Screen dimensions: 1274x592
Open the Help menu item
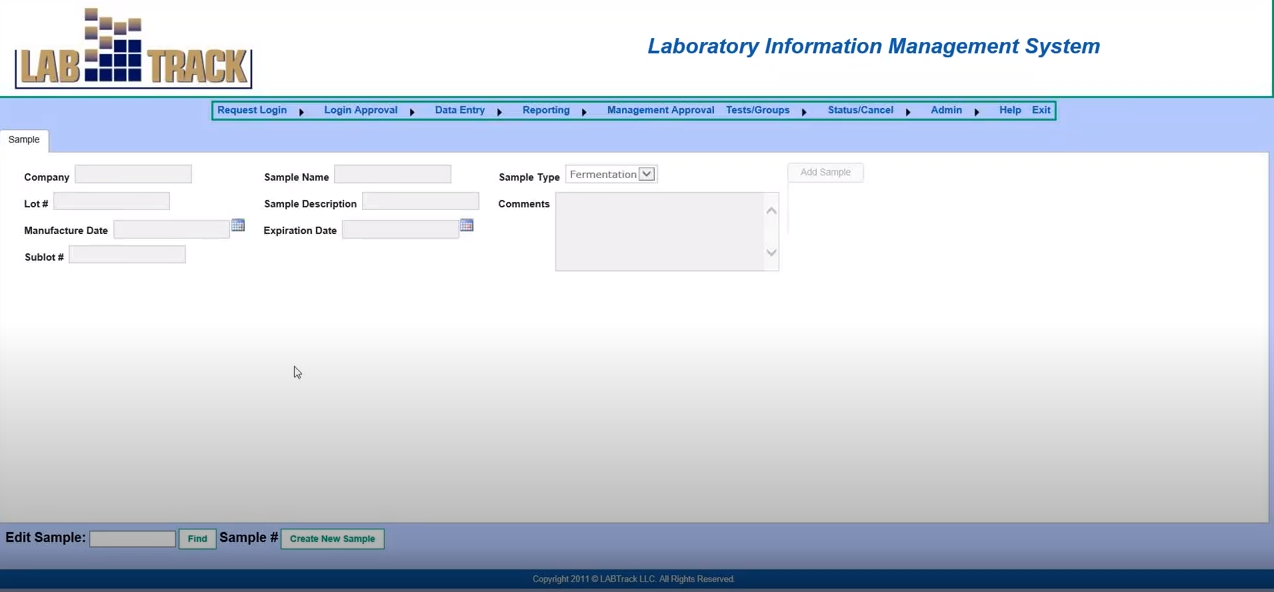coord(1010,110)
